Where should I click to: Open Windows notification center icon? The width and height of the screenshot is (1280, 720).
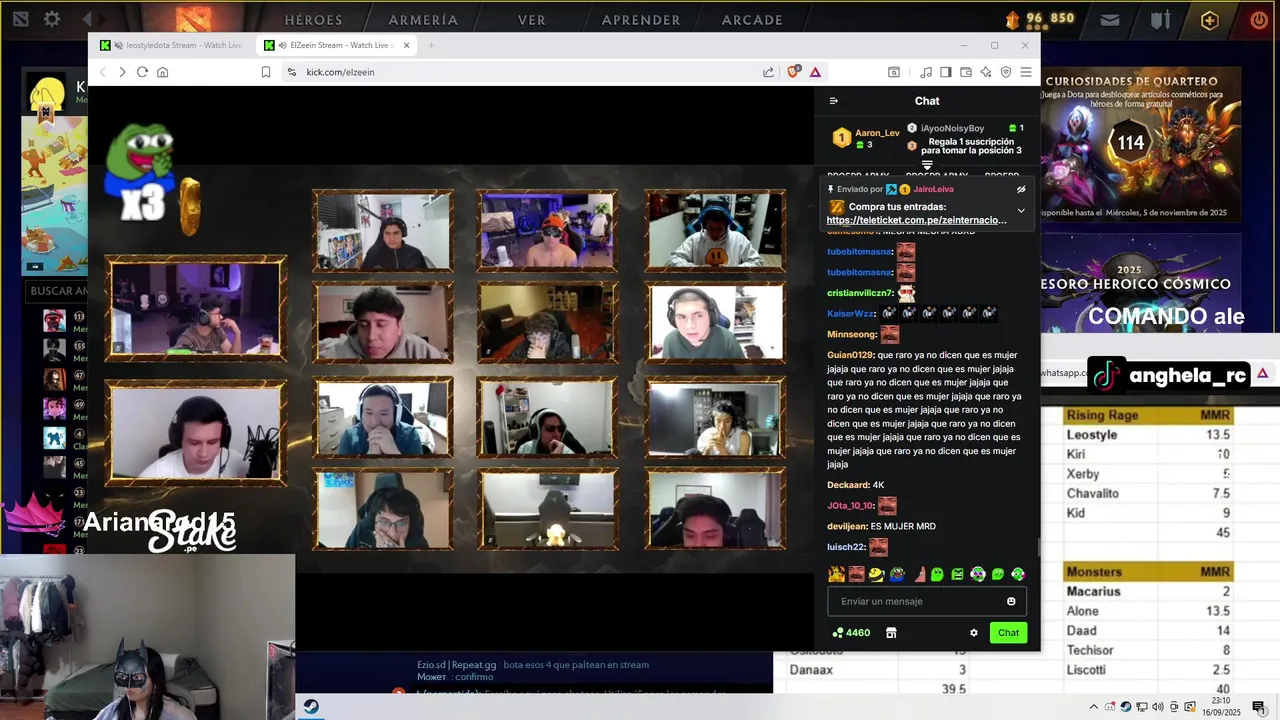(1259, 707)
